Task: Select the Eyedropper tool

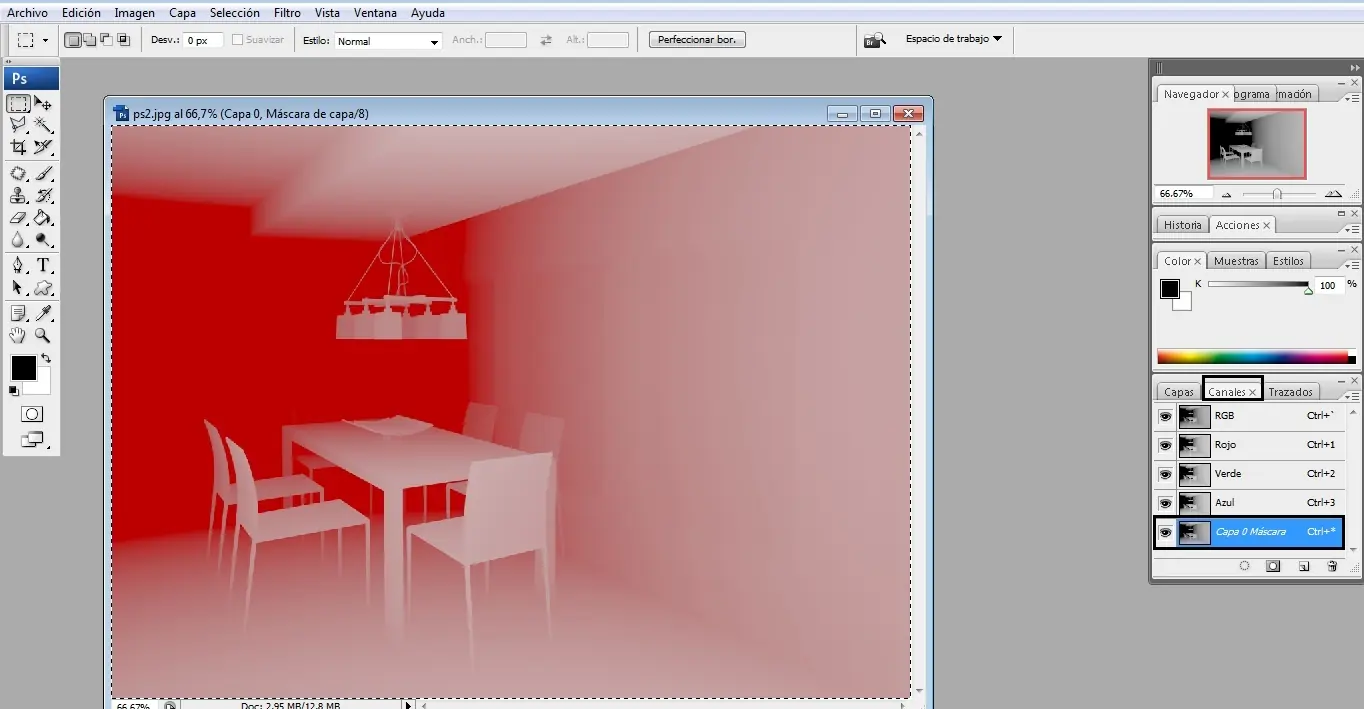Action: point(43,314)
